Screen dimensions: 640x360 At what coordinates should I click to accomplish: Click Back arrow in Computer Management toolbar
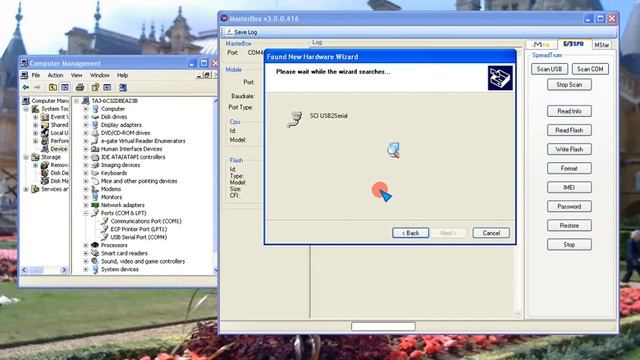tap(26, 87)
